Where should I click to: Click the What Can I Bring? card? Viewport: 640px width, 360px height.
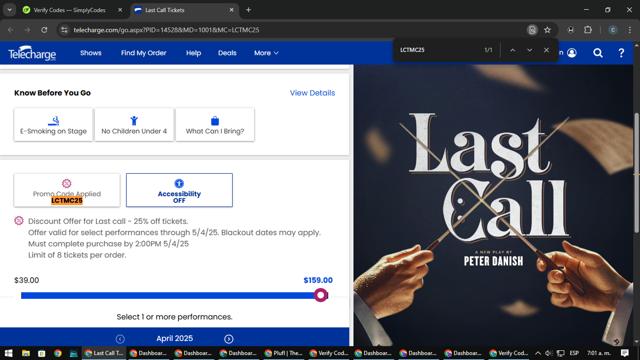[x=215, y=125]
